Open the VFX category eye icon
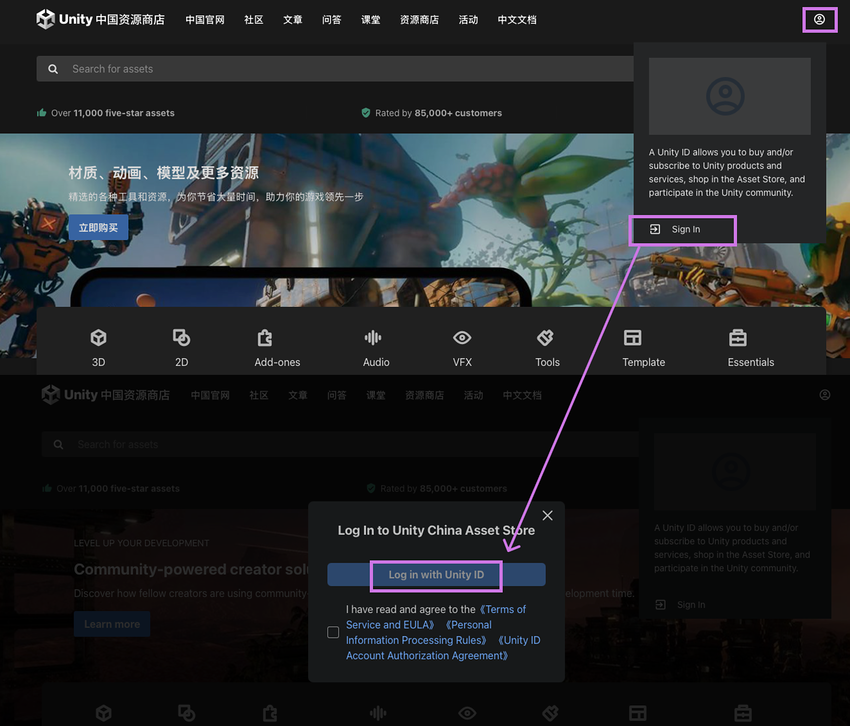The image size is (850, 726). 462,338
